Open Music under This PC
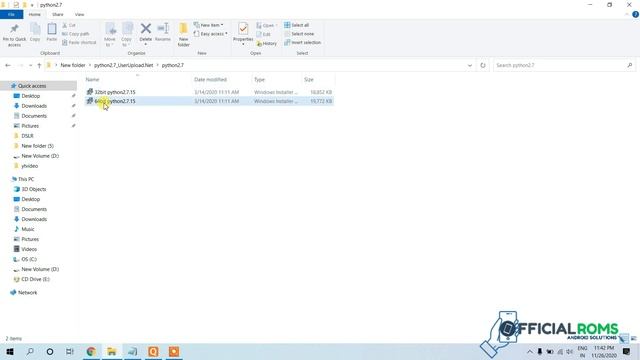 28,229
